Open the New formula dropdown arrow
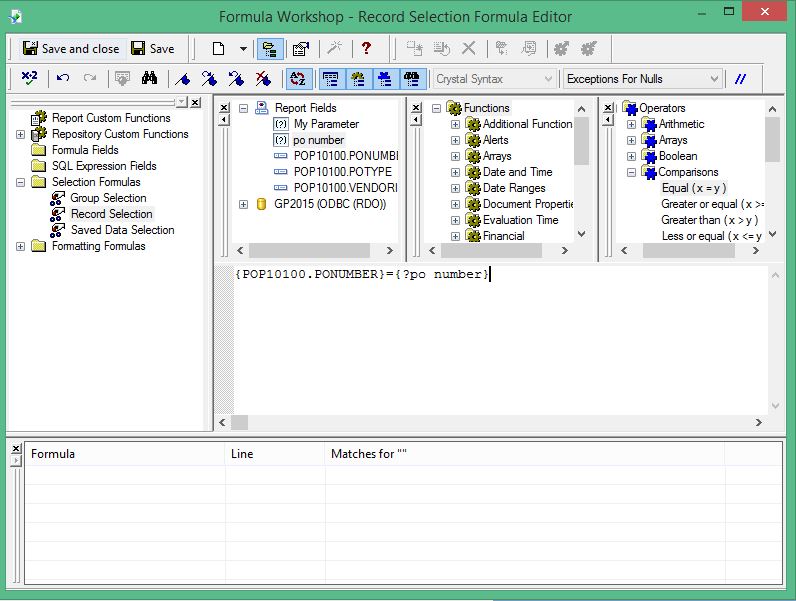The image size is (796, 601). pos(243,49)
